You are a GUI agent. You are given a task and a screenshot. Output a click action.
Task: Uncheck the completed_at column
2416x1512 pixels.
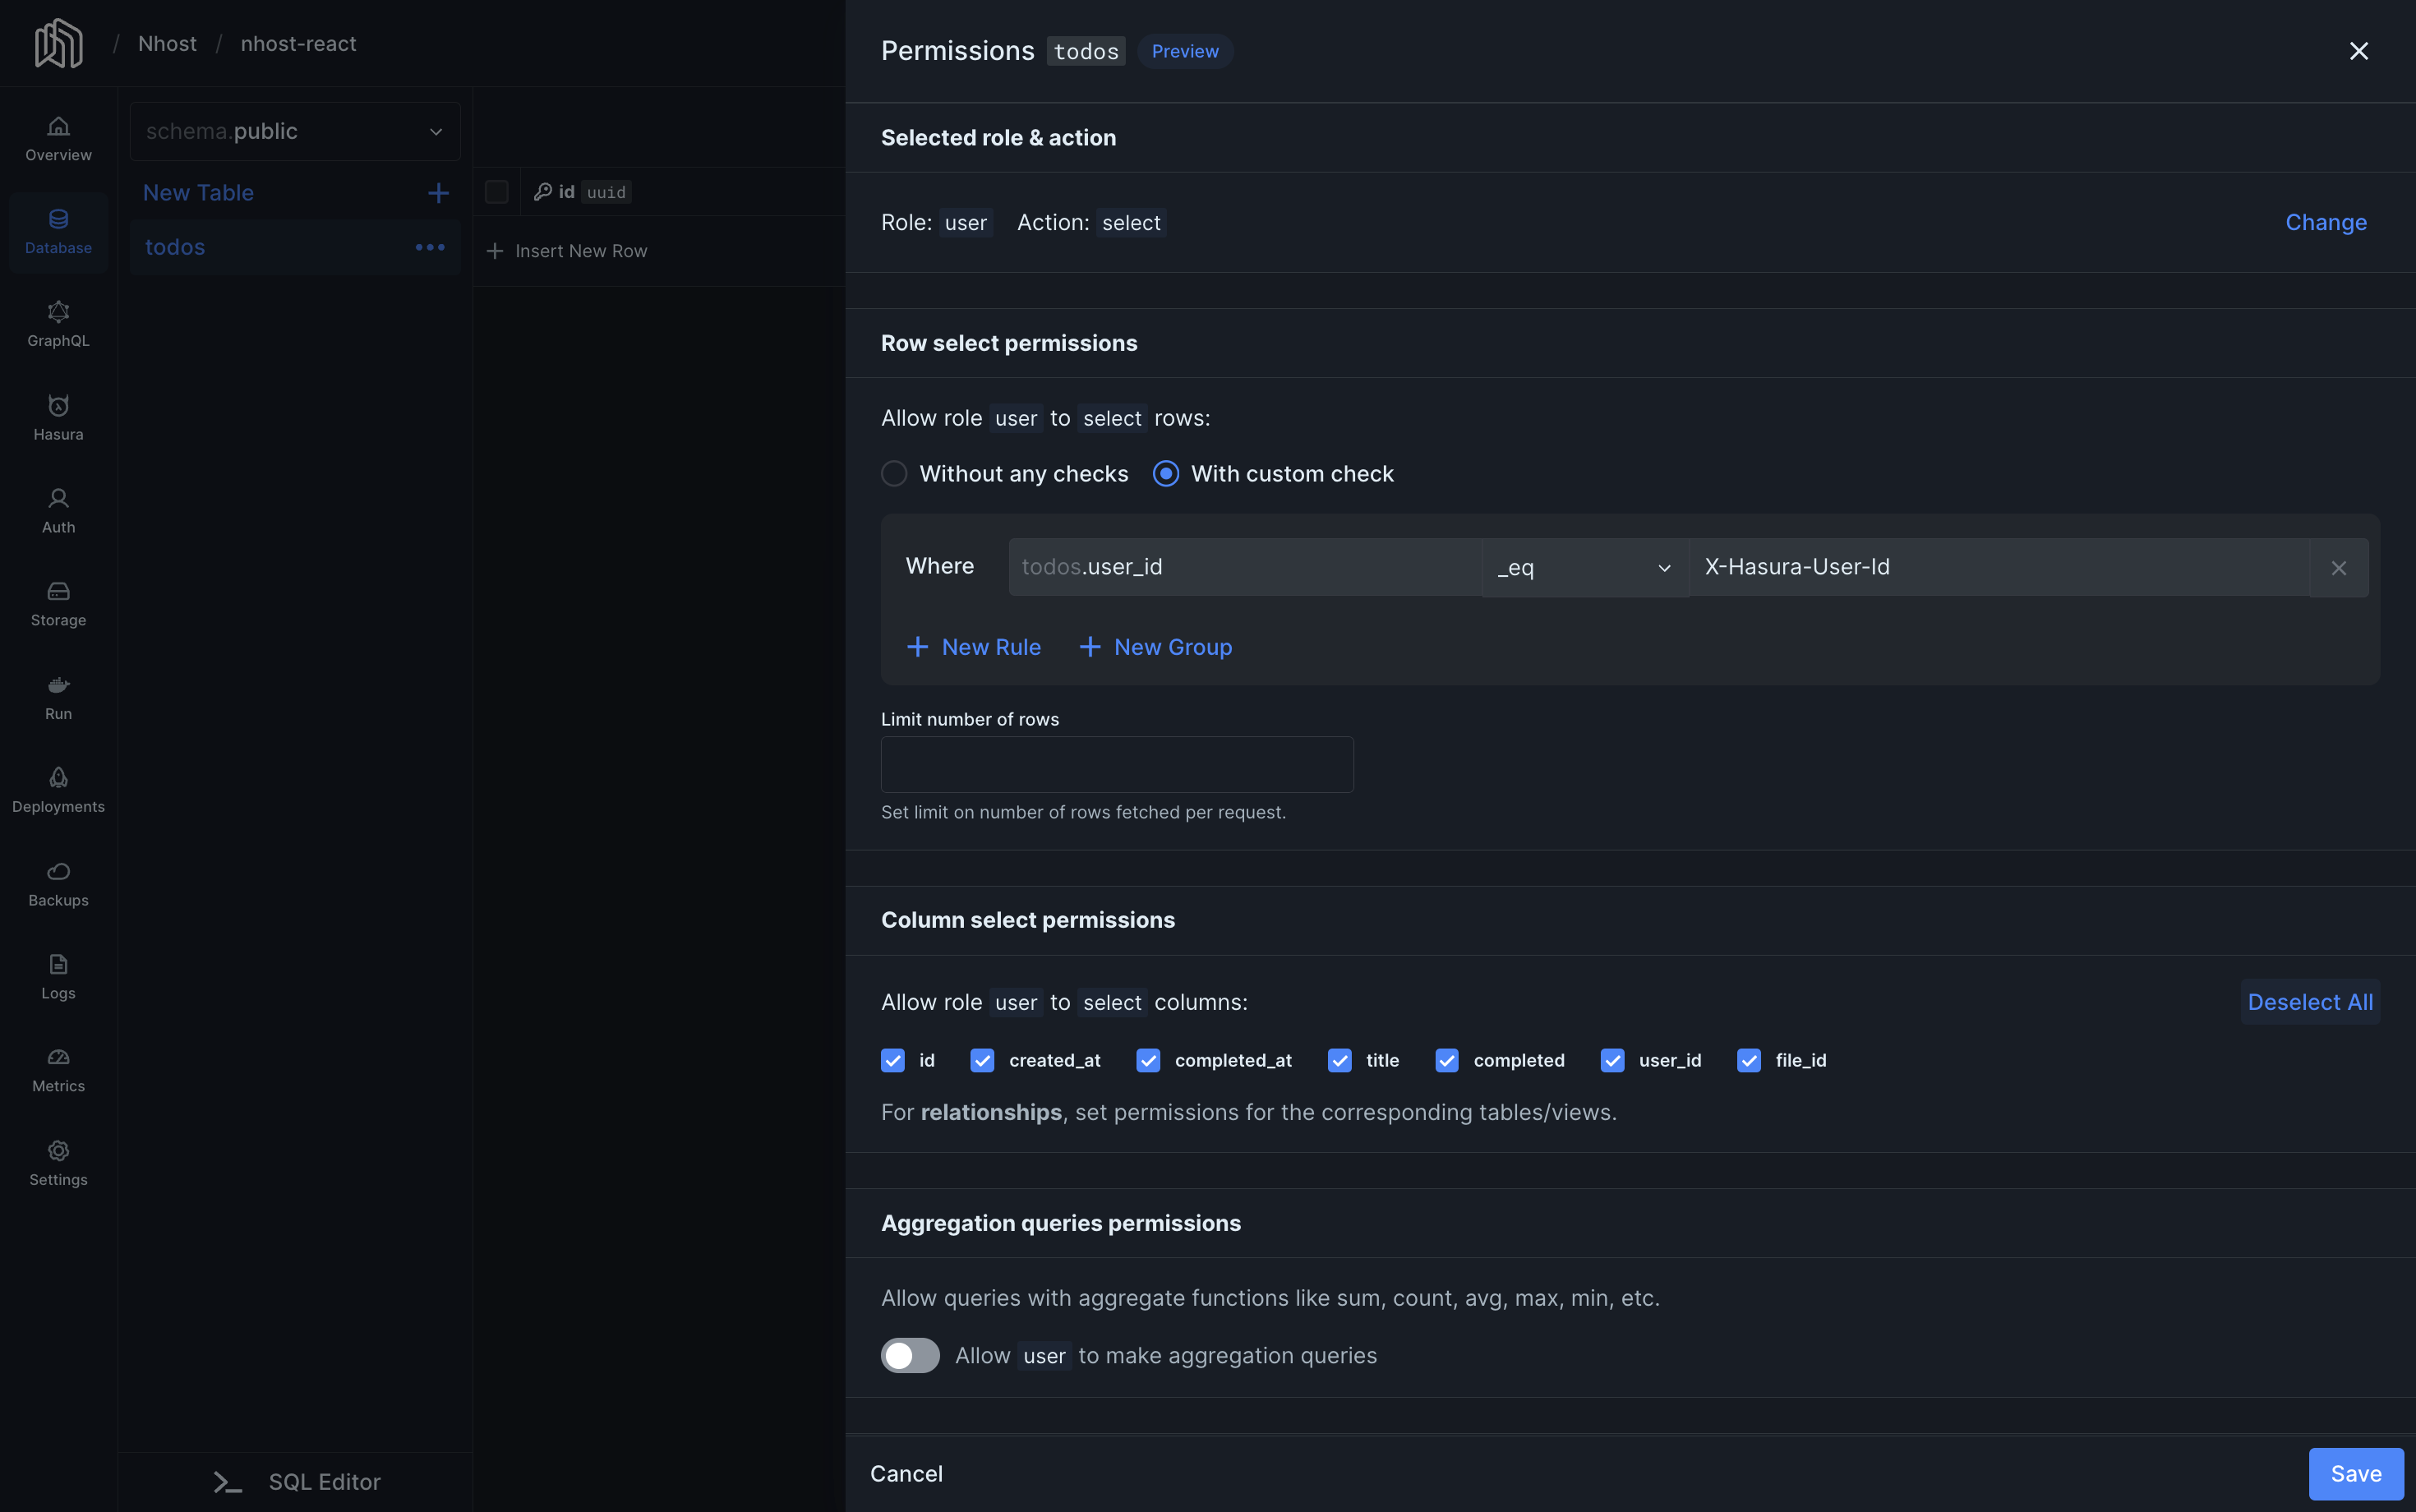point(1148,1060)
